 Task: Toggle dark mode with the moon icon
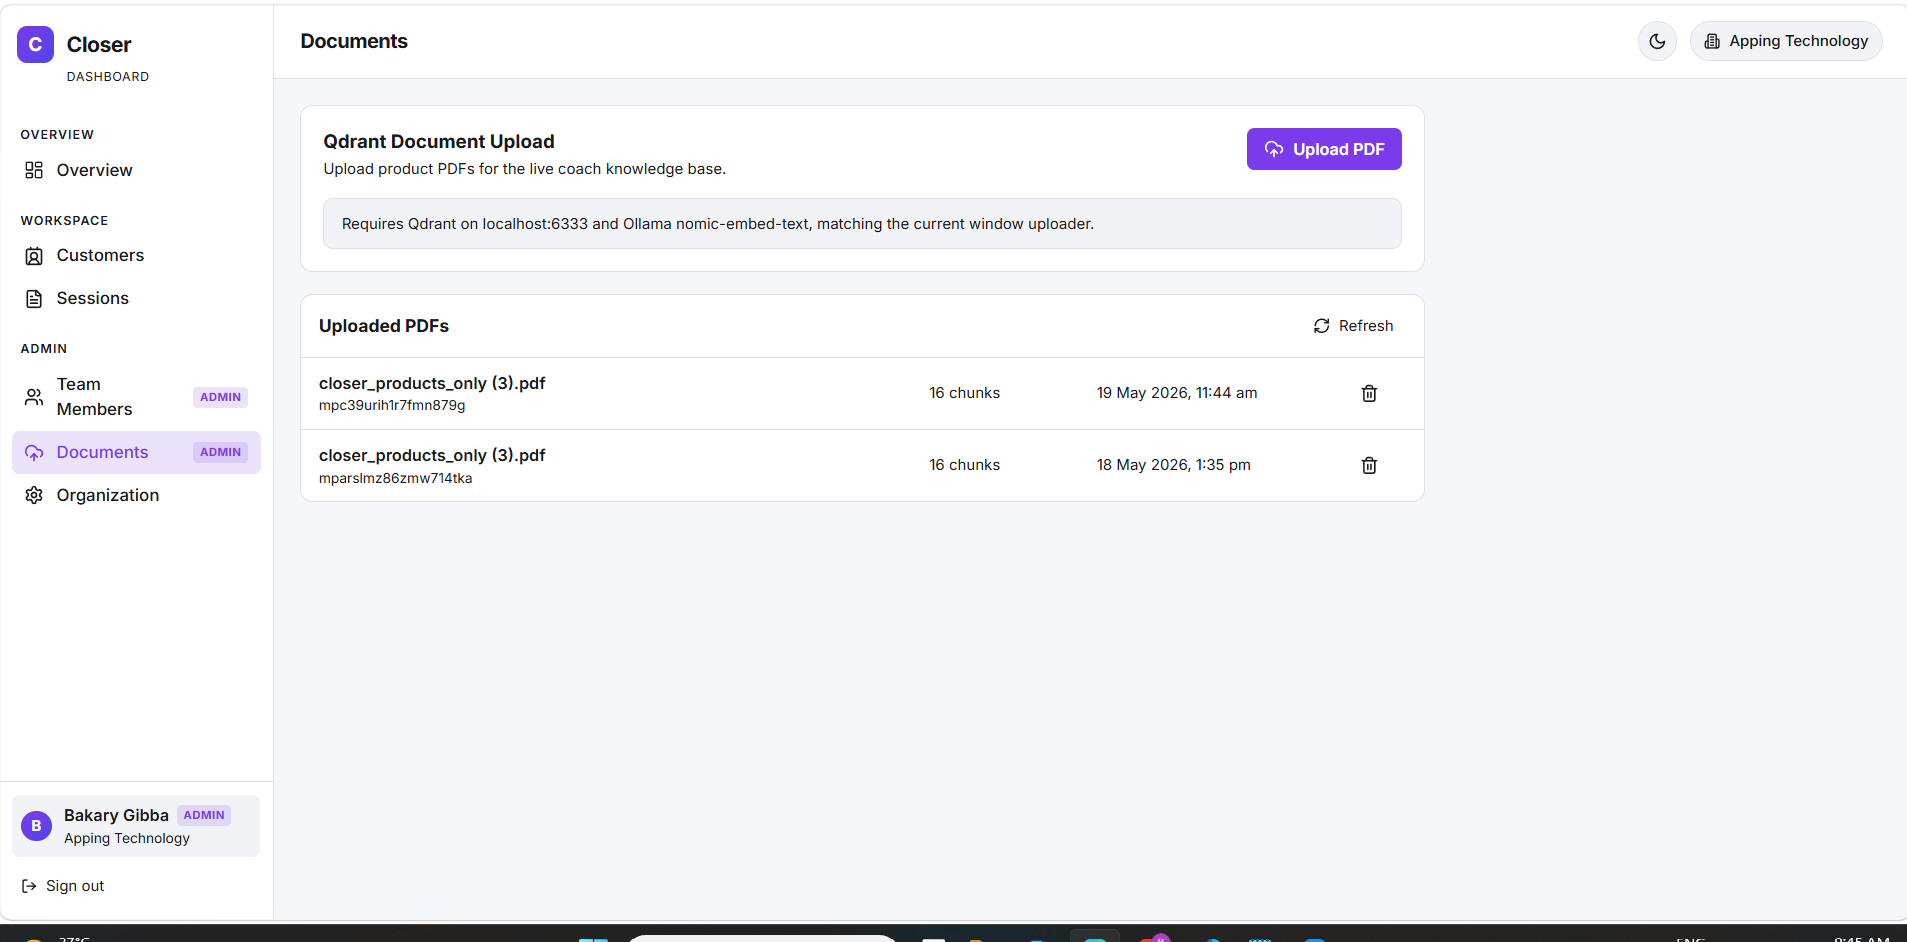[x=1657, y=41]
